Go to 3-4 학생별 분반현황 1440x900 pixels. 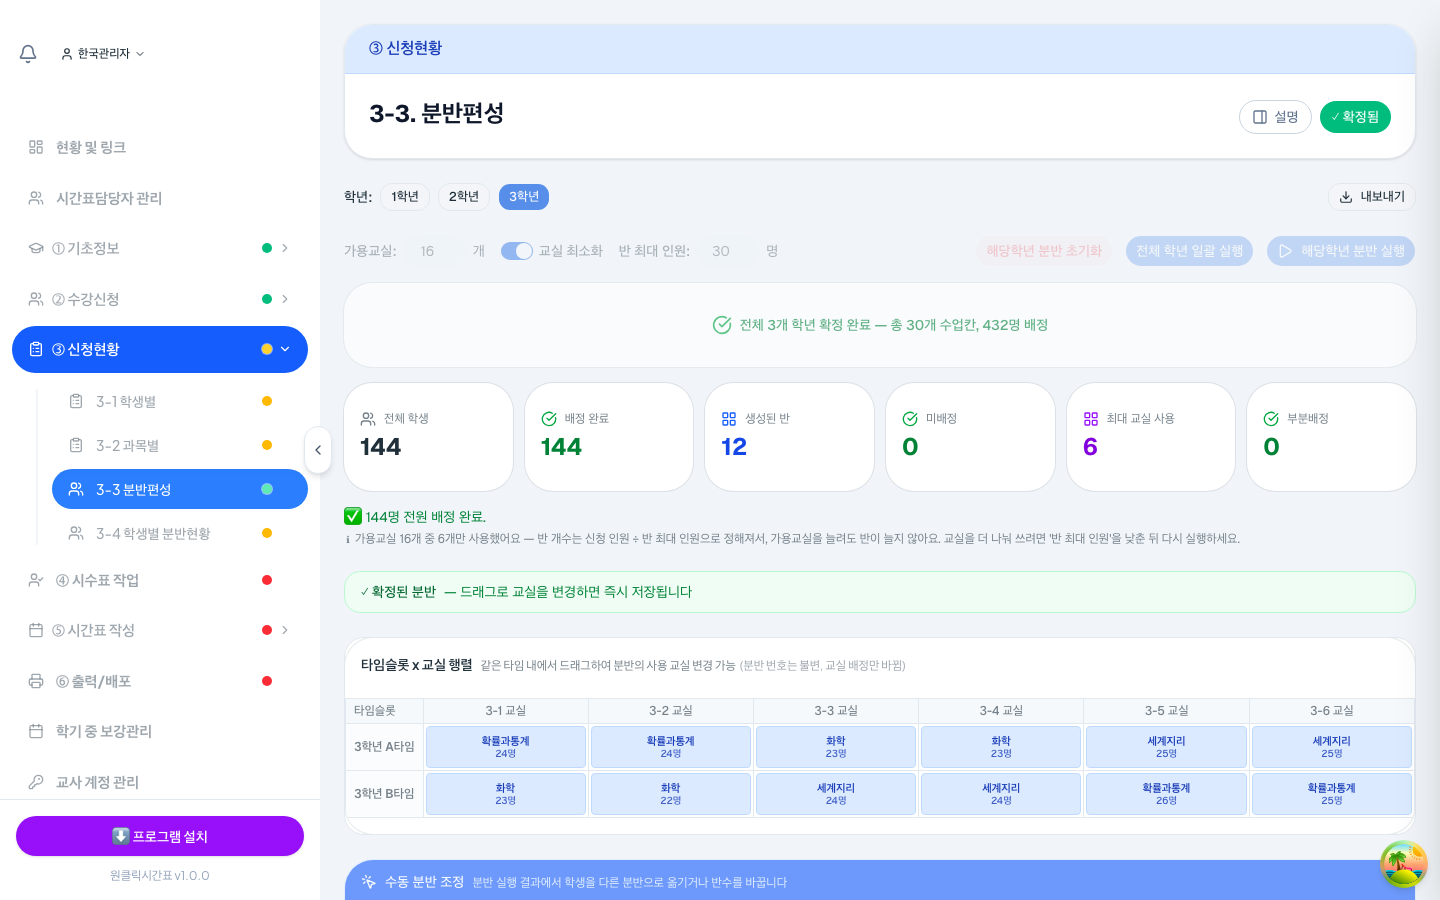coord(180,533)
